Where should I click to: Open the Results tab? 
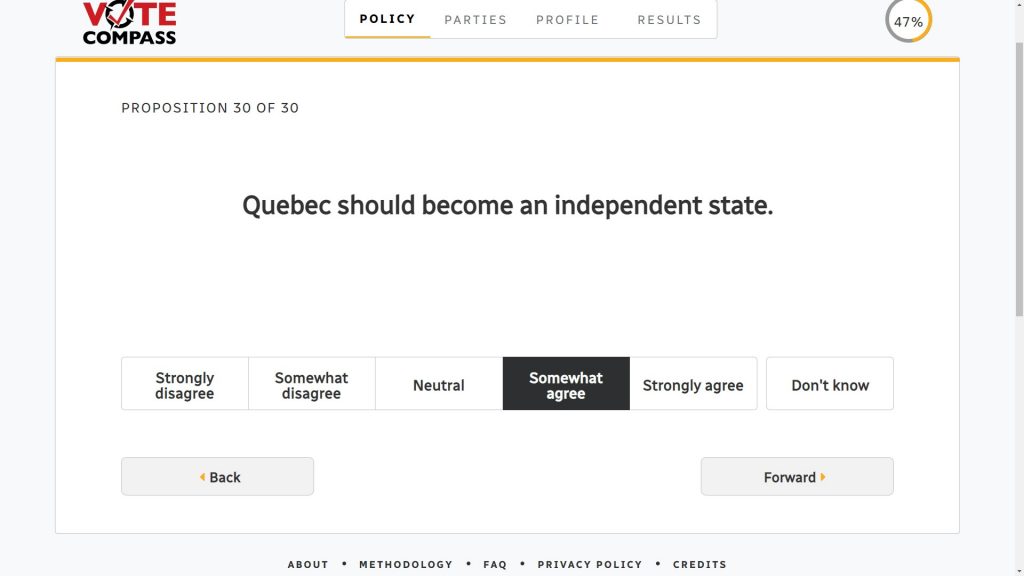pyautogui.click(x=669, y=19)
